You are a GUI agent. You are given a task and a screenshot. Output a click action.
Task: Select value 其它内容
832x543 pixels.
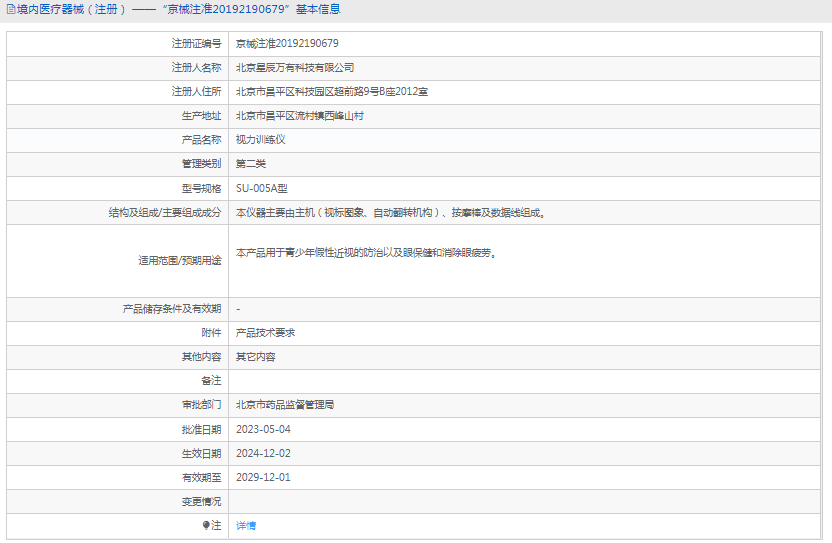255,357
